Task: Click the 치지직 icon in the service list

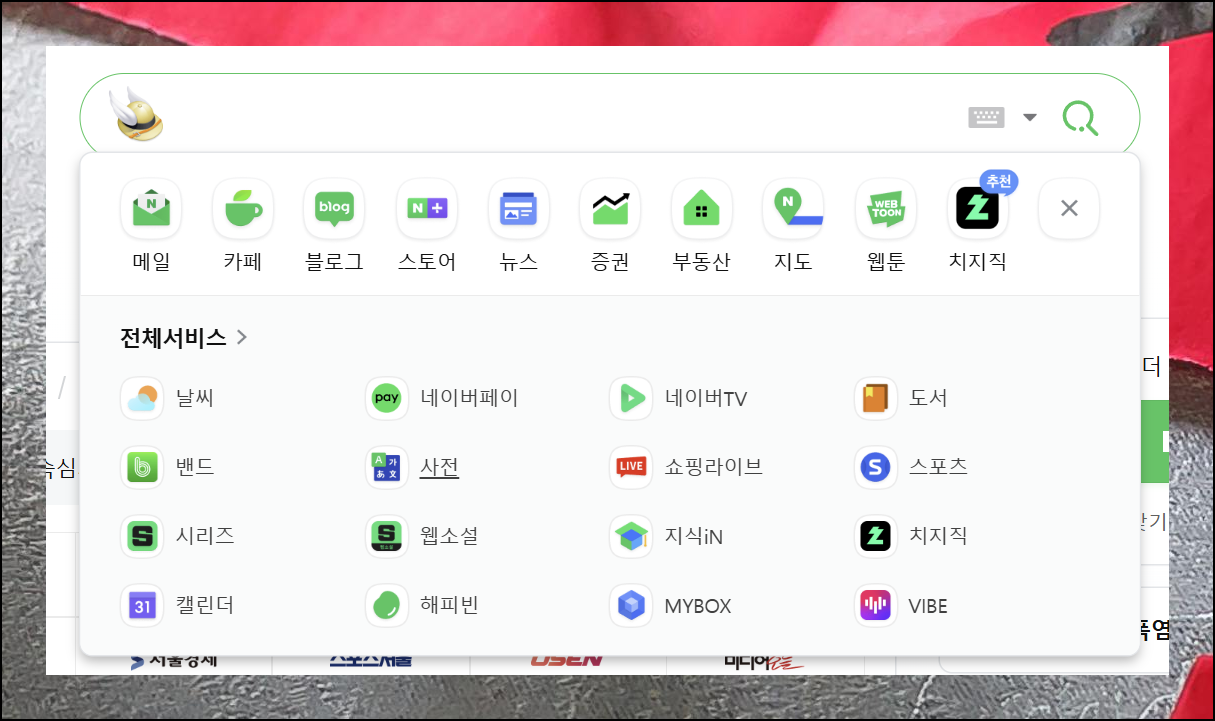Action: tap(876, 536)
